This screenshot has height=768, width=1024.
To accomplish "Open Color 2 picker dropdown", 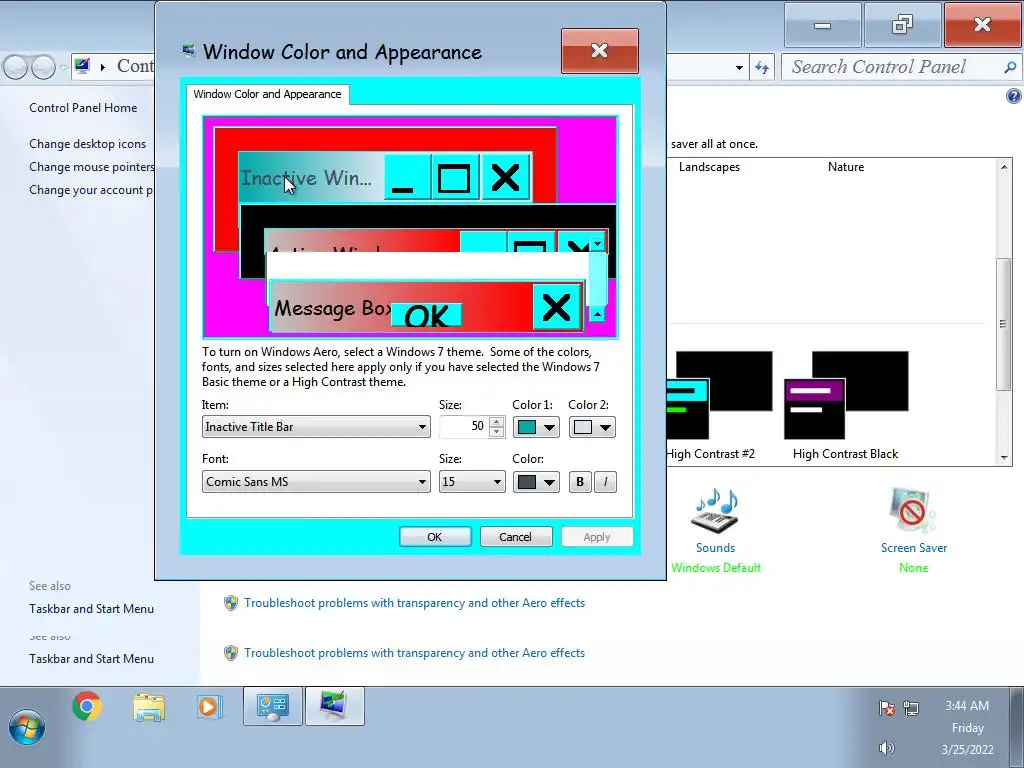I will [x=592, y=427].
